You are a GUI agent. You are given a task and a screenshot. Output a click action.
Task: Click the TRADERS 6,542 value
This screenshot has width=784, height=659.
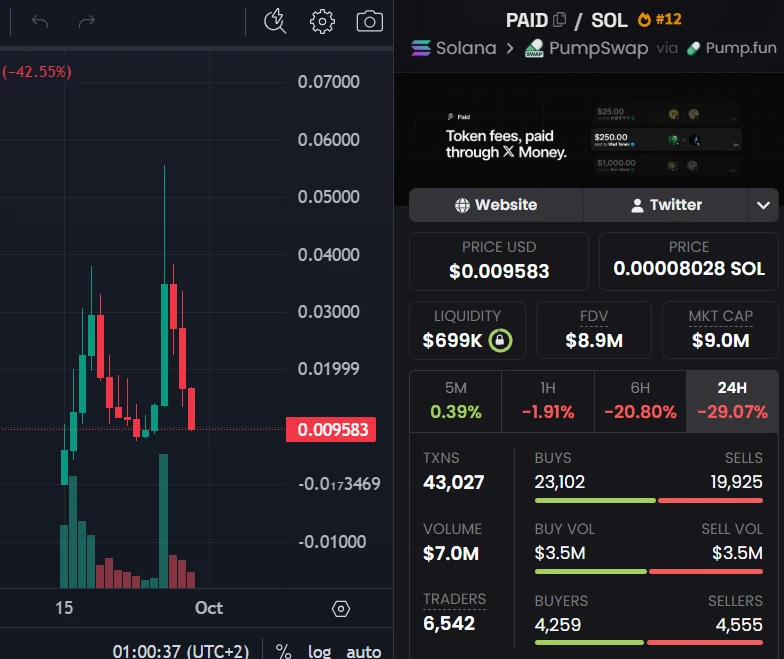coord(449,624)
